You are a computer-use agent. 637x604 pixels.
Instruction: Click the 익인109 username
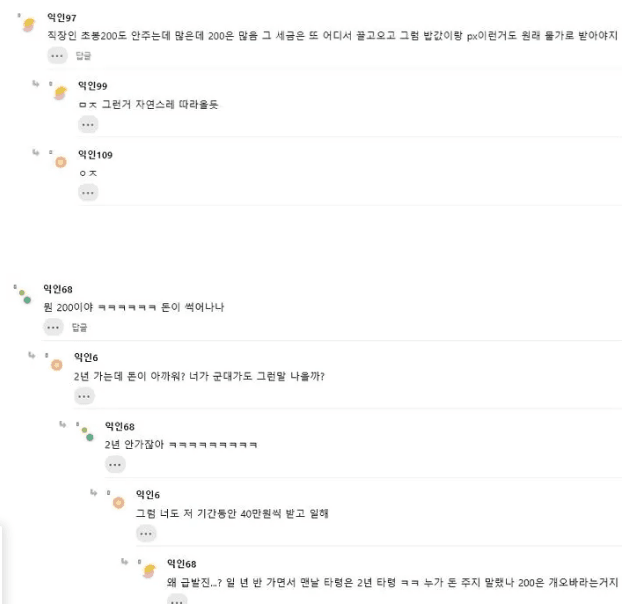click(x=96, y=155)
